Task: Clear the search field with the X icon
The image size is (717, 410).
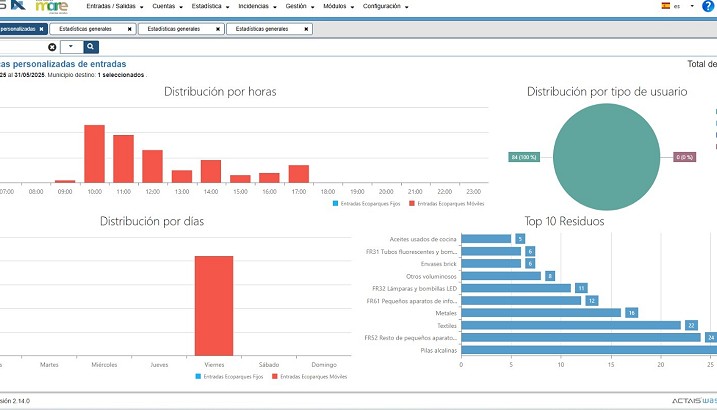Action: coord(52,47)
